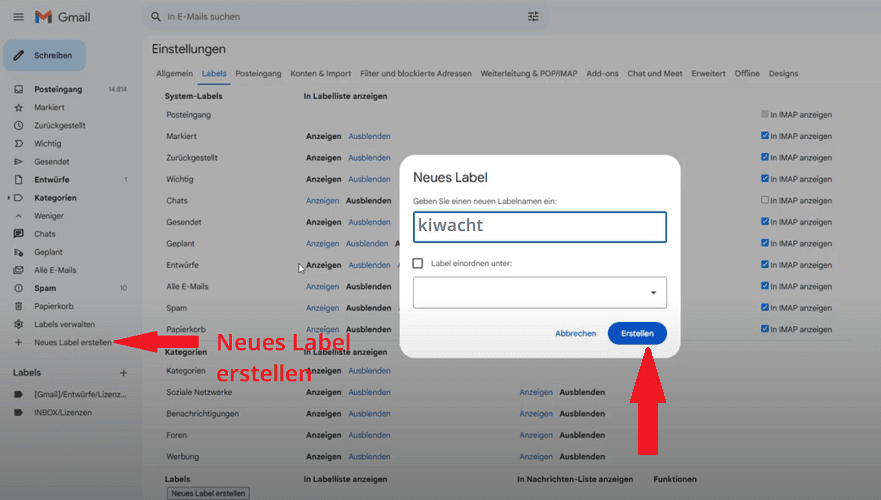Click Anzeigen for Spam row

[x=323, y=308]
